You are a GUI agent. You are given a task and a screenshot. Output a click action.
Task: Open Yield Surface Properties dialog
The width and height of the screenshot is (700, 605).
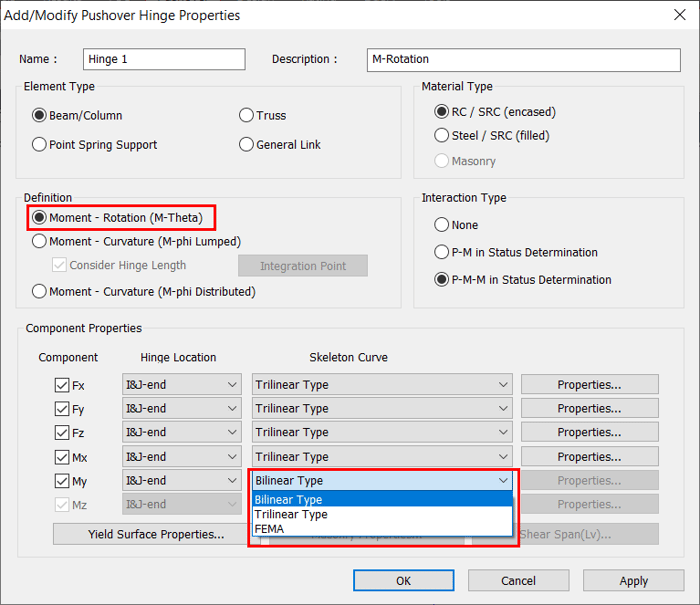pos(156,534)
